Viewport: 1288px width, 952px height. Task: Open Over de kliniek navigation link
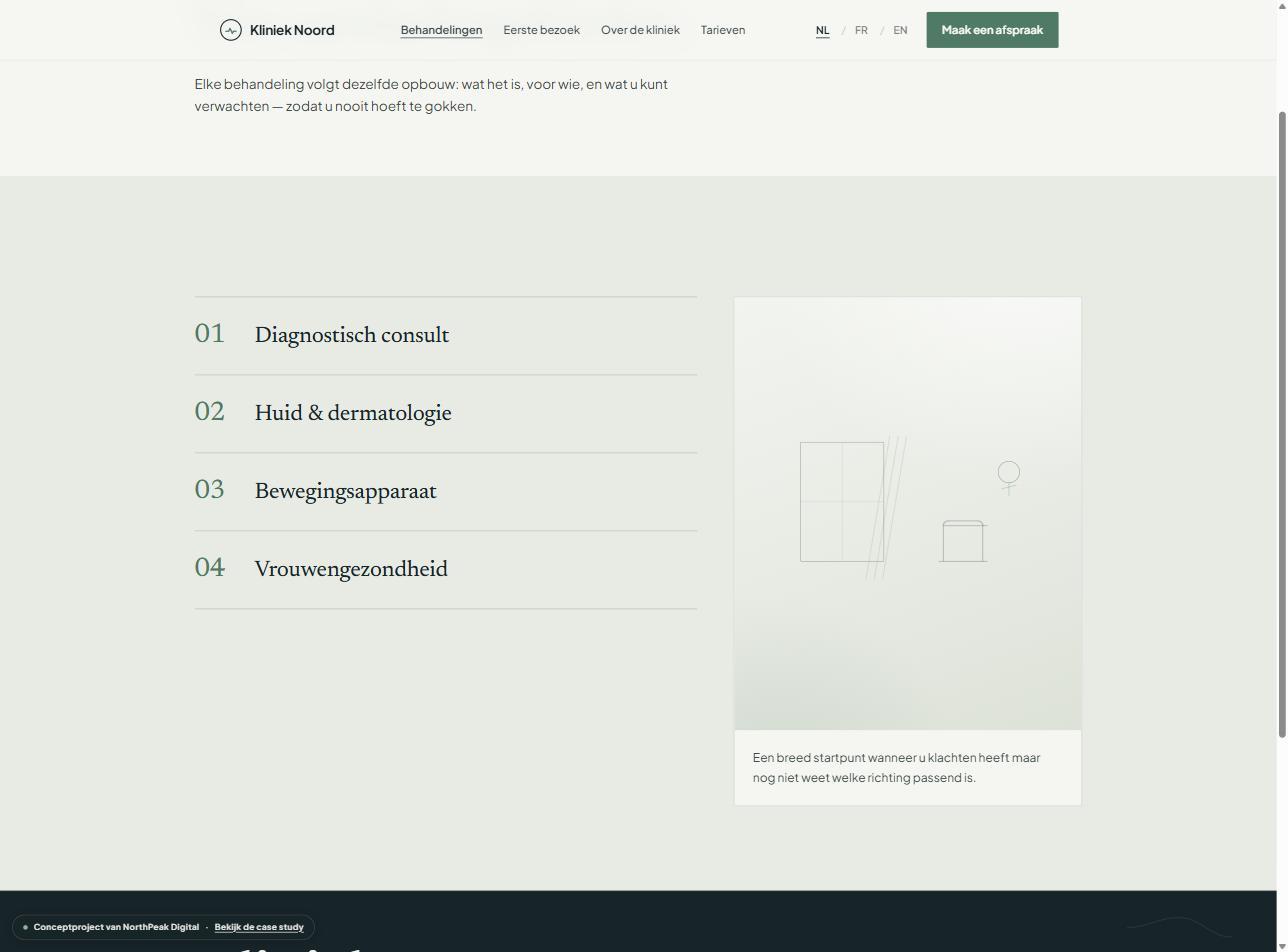[640, 30]
